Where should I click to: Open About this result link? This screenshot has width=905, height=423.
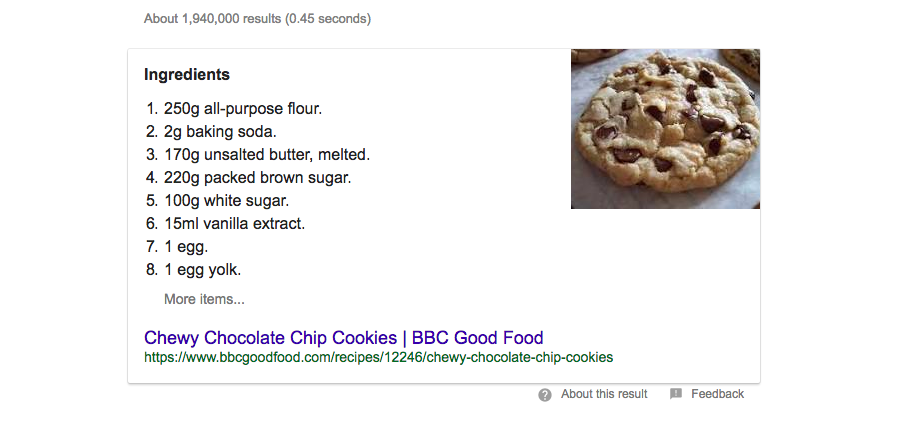point(604,394)
